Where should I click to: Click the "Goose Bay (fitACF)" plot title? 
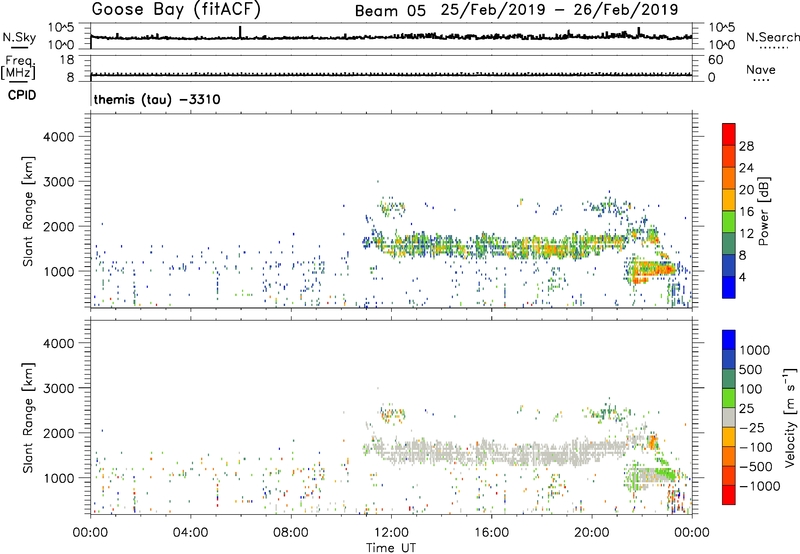[176, 9]
